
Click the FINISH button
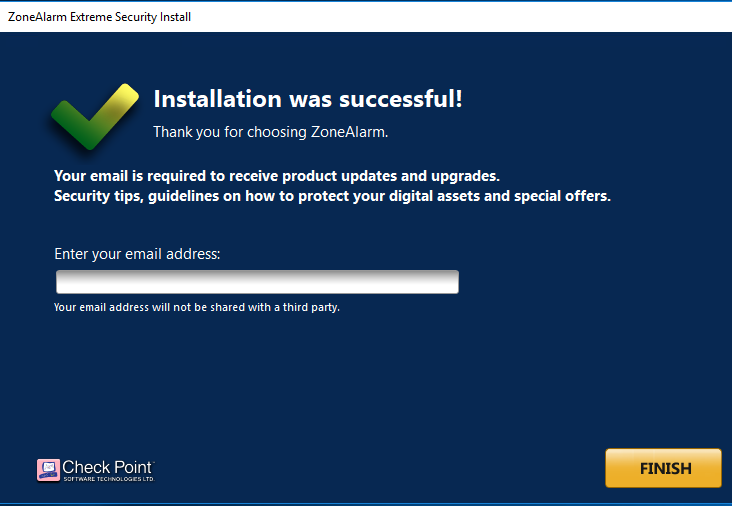663,468
